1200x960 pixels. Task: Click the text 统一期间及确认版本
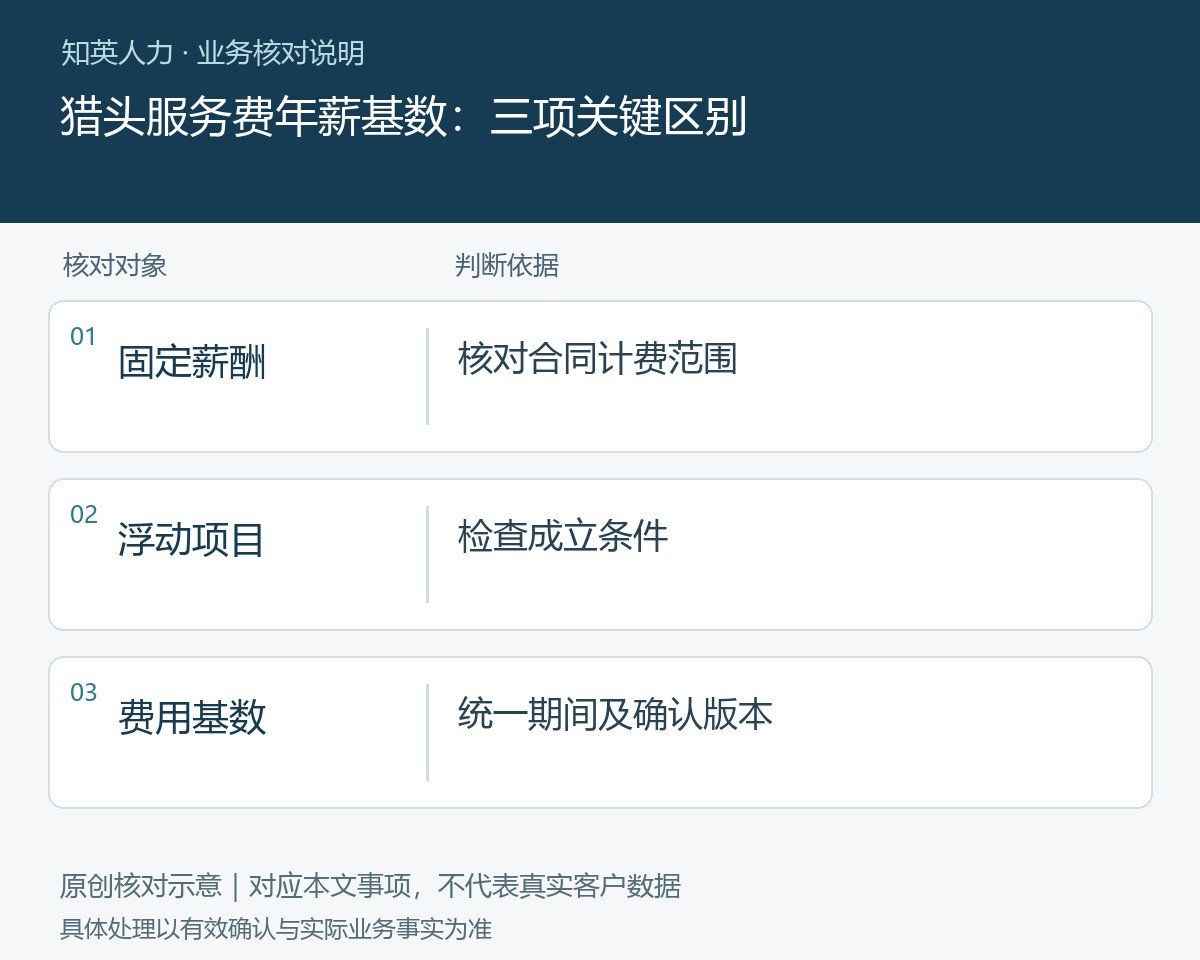coord(615,714)
